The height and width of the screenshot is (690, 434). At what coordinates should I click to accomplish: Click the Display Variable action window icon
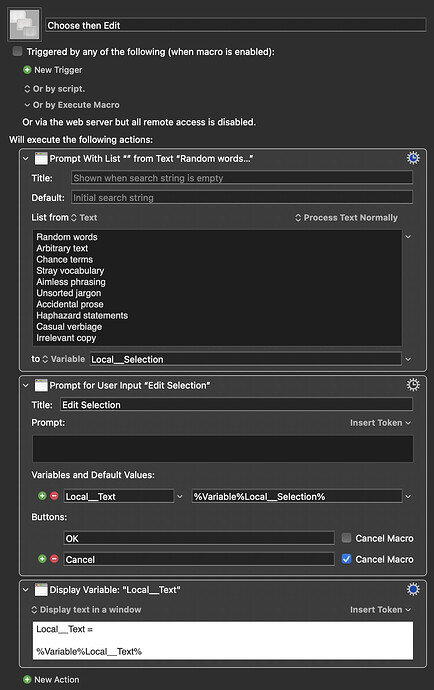[41, 590]
